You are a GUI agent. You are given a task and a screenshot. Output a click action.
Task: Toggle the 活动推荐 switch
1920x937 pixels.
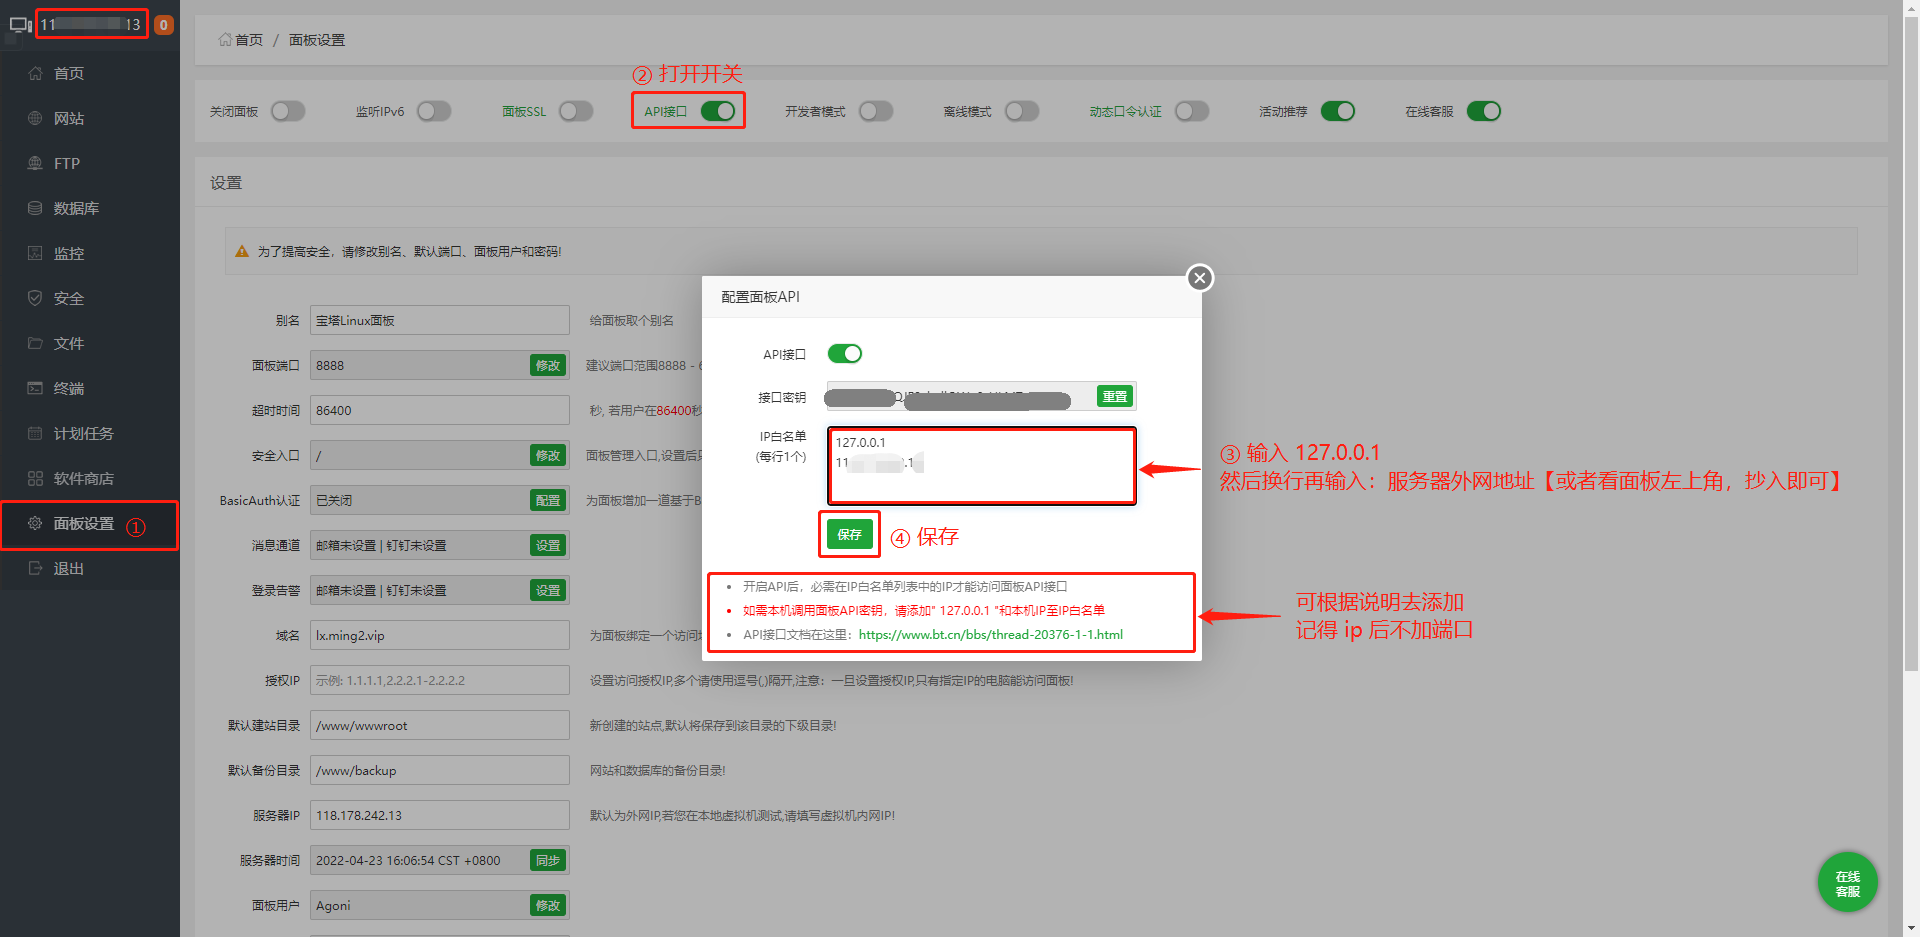point(1338,111)
